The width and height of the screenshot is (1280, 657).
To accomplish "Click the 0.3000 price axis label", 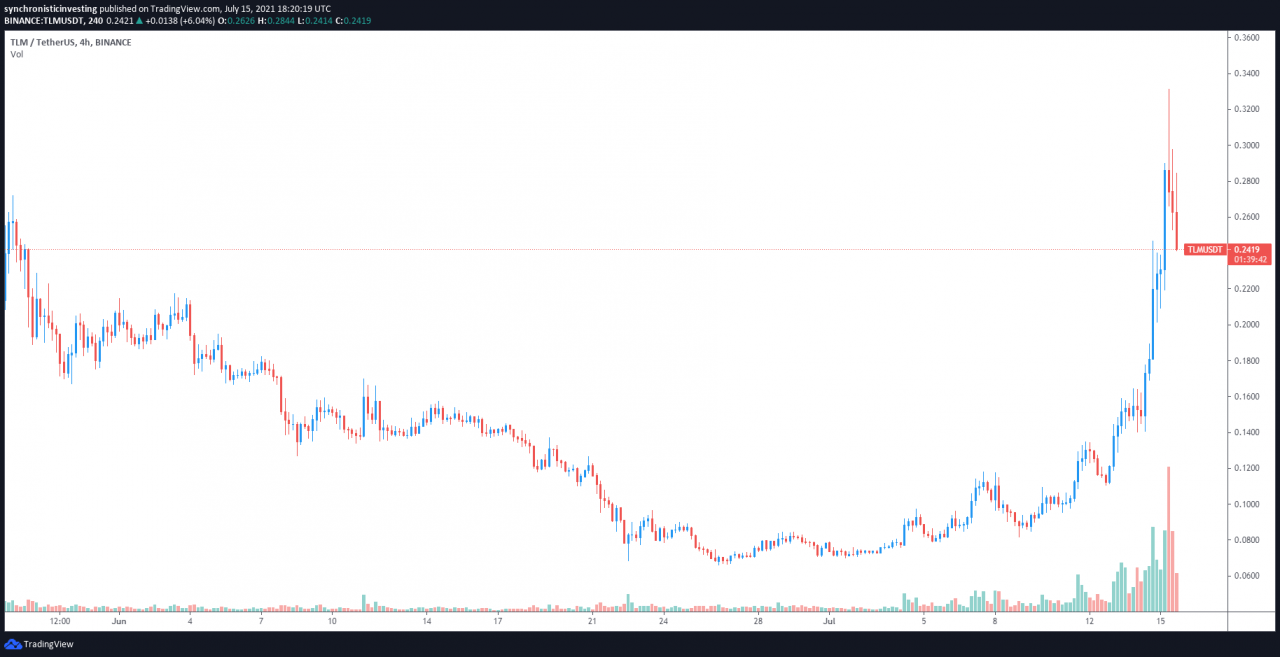I will pyautogui.click(x=1246, y=145).
